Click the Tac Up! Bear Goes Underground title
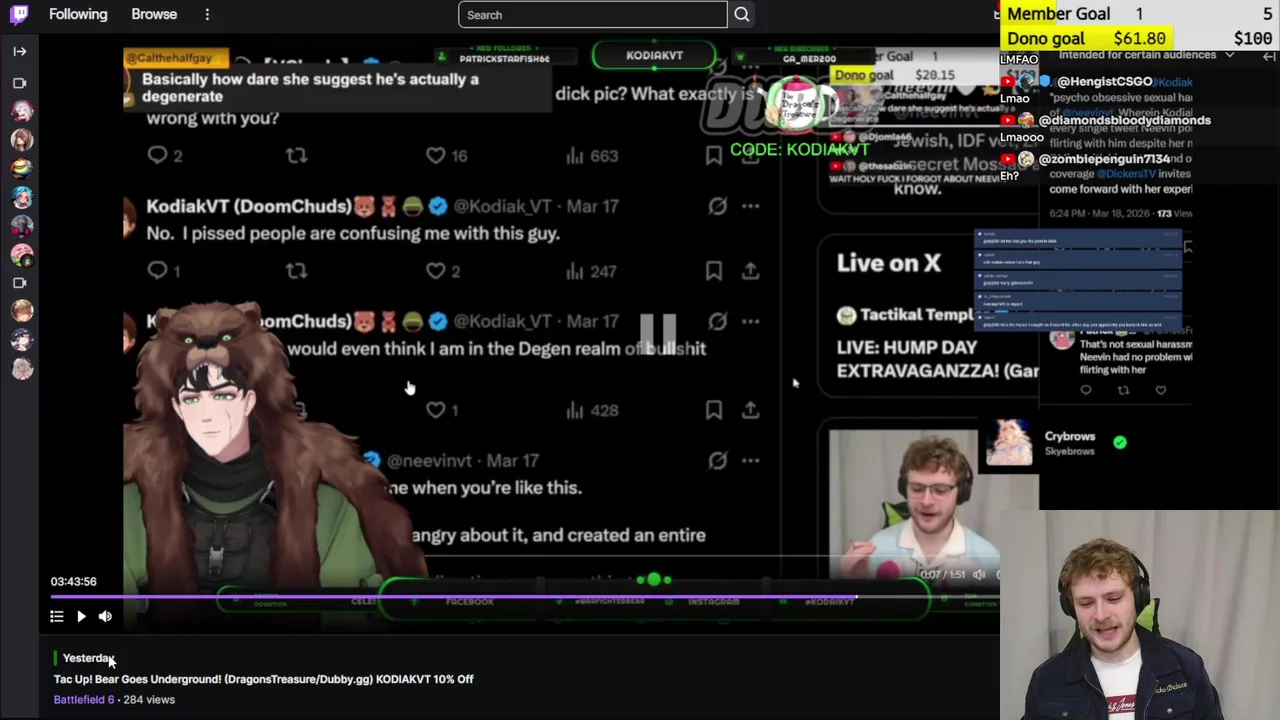This screenshot has width=1280, height=720. coord(264,679)
